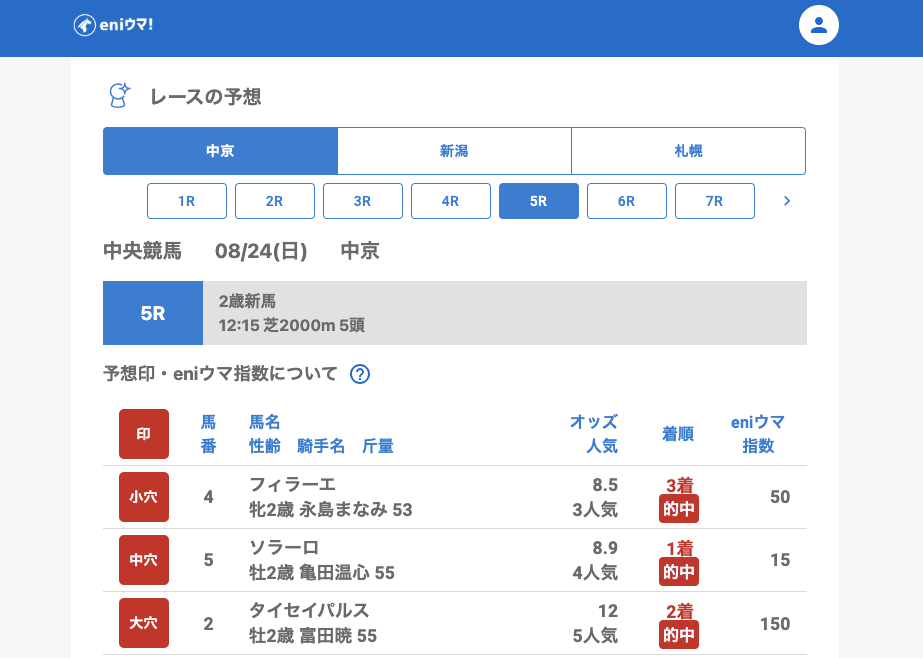The image size is (923, 658).
Task: Click the 小穴 prediction mark badge
Action: pyautogui.click(x=144, y=497)
